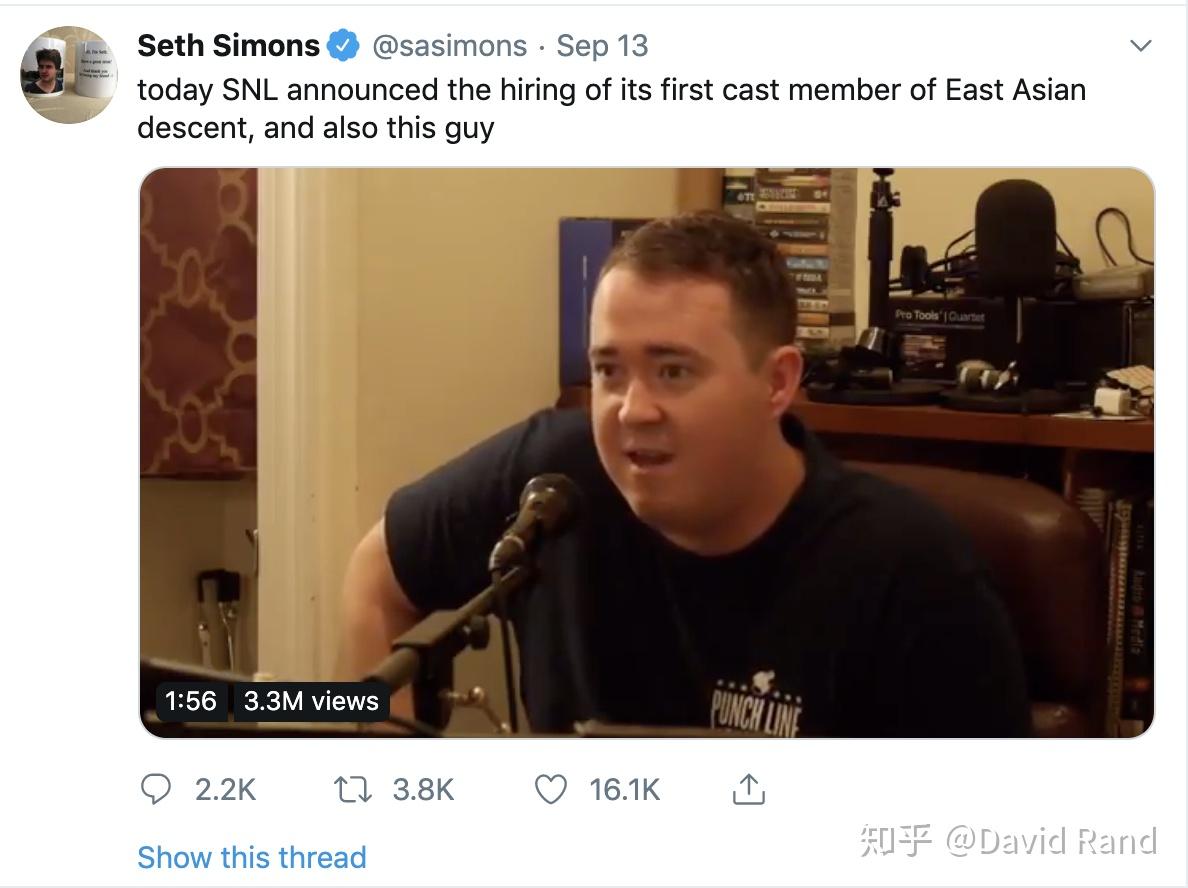Click Show this thread link

point(252,858)
